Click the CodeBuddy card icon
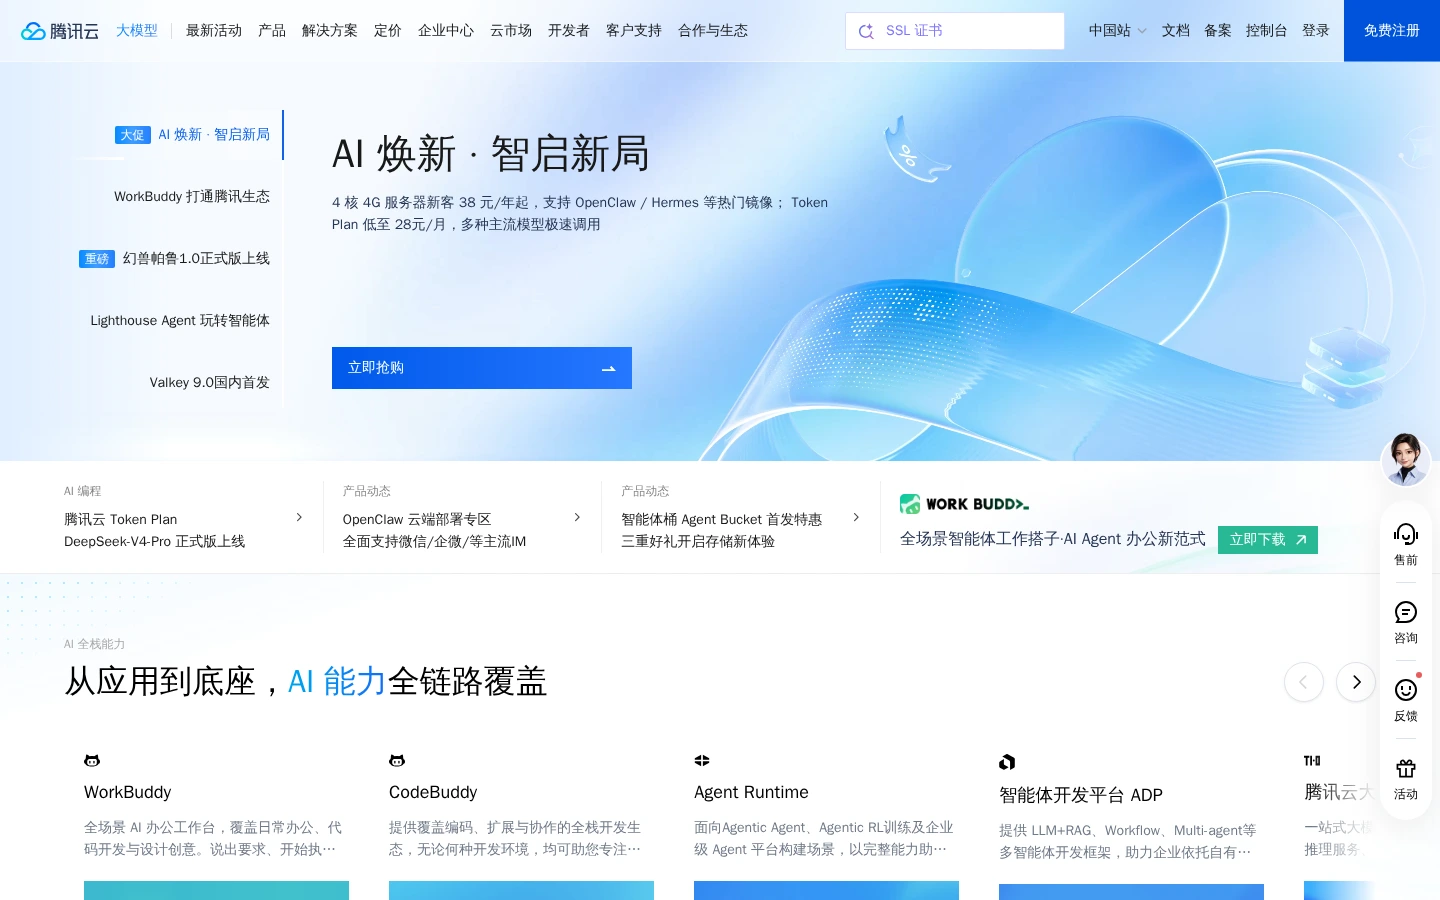The height and width of the screenshot is (900, 1440). (397, 761)
